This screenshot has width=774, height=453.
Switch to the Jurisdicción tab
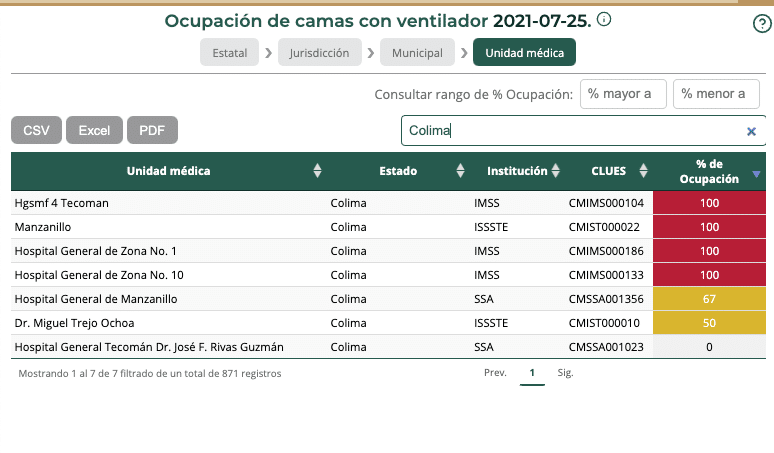(x=320, y=53)
